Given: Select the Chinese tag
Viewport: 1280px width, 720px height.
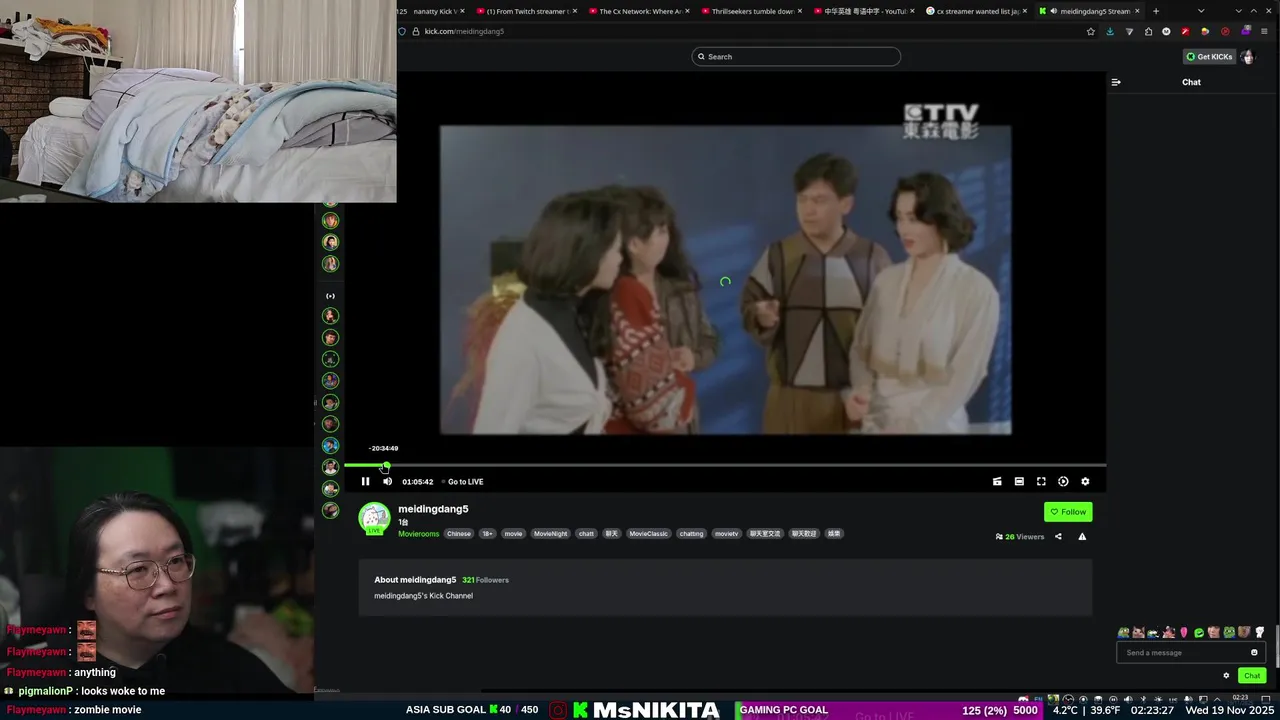Looking at the screenshot, I should (x=459, y=534).
